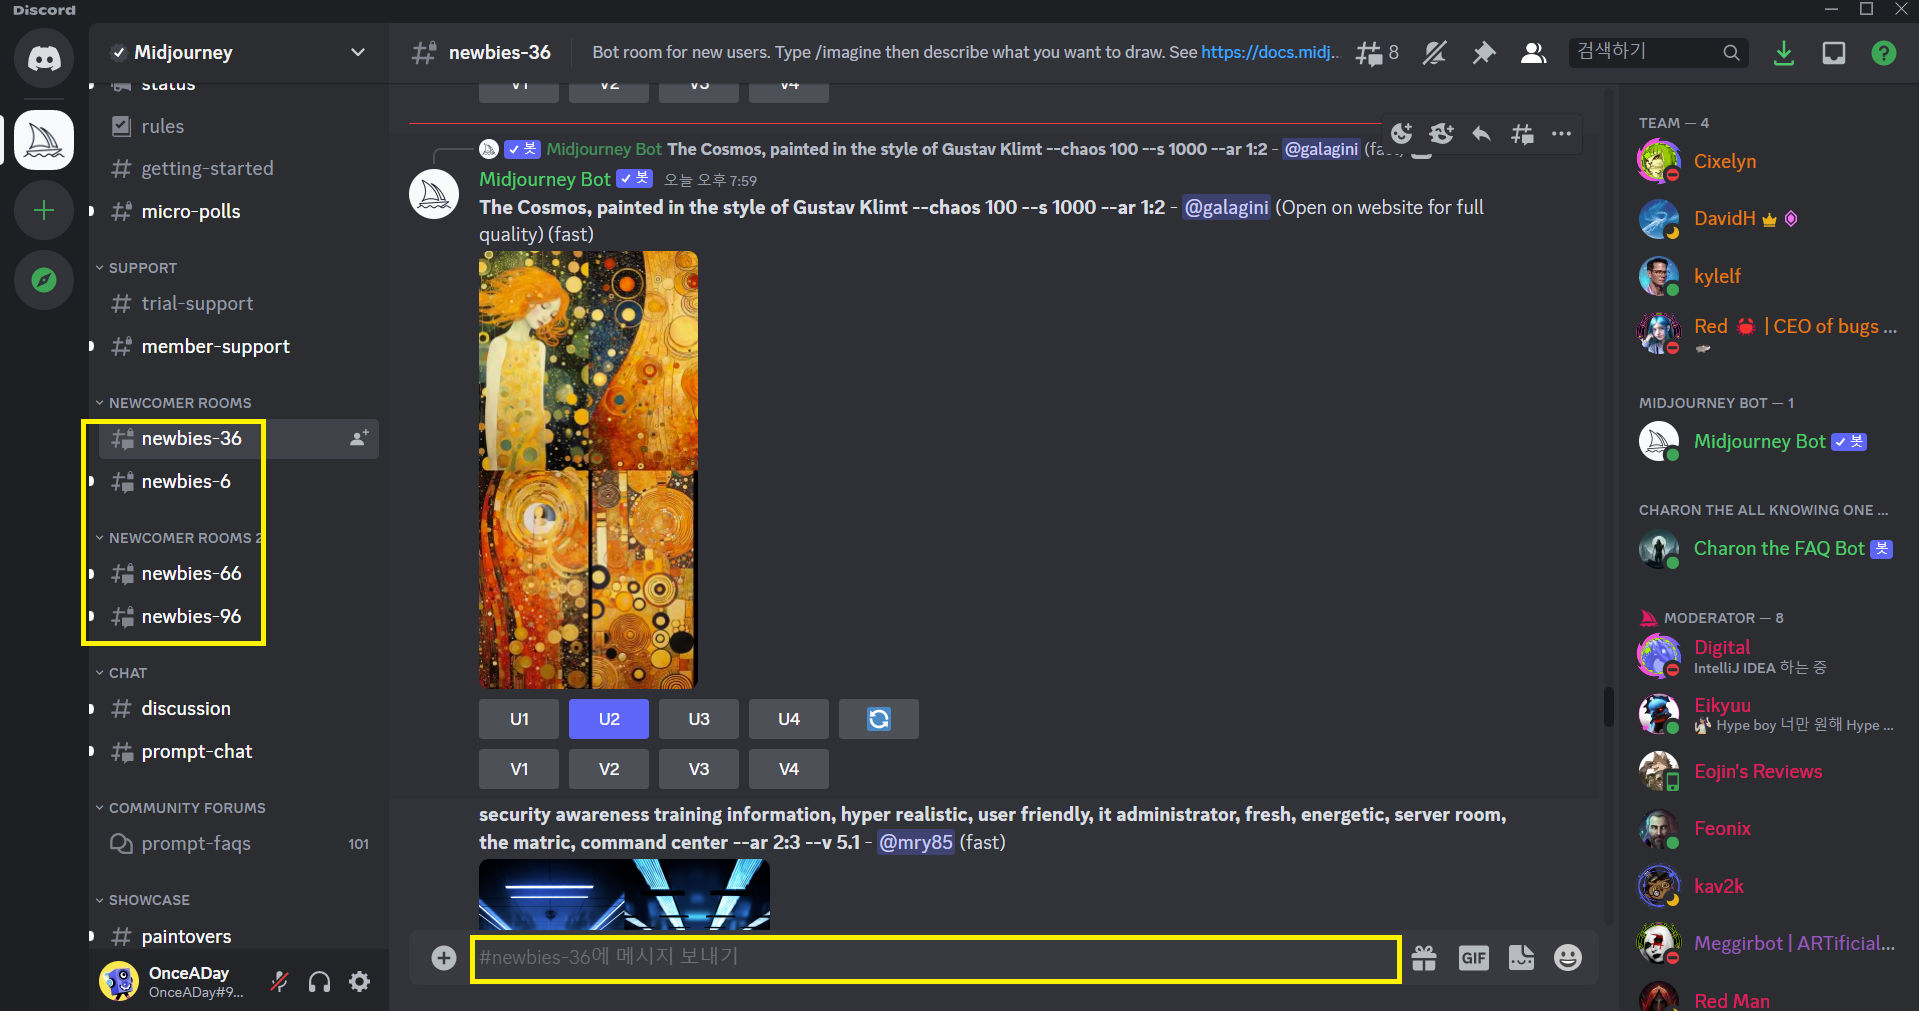The image size is (1919, 1011).
Task: Collapse the NEWCOMER ROOMS 2 category
Action: coord(179,538)
